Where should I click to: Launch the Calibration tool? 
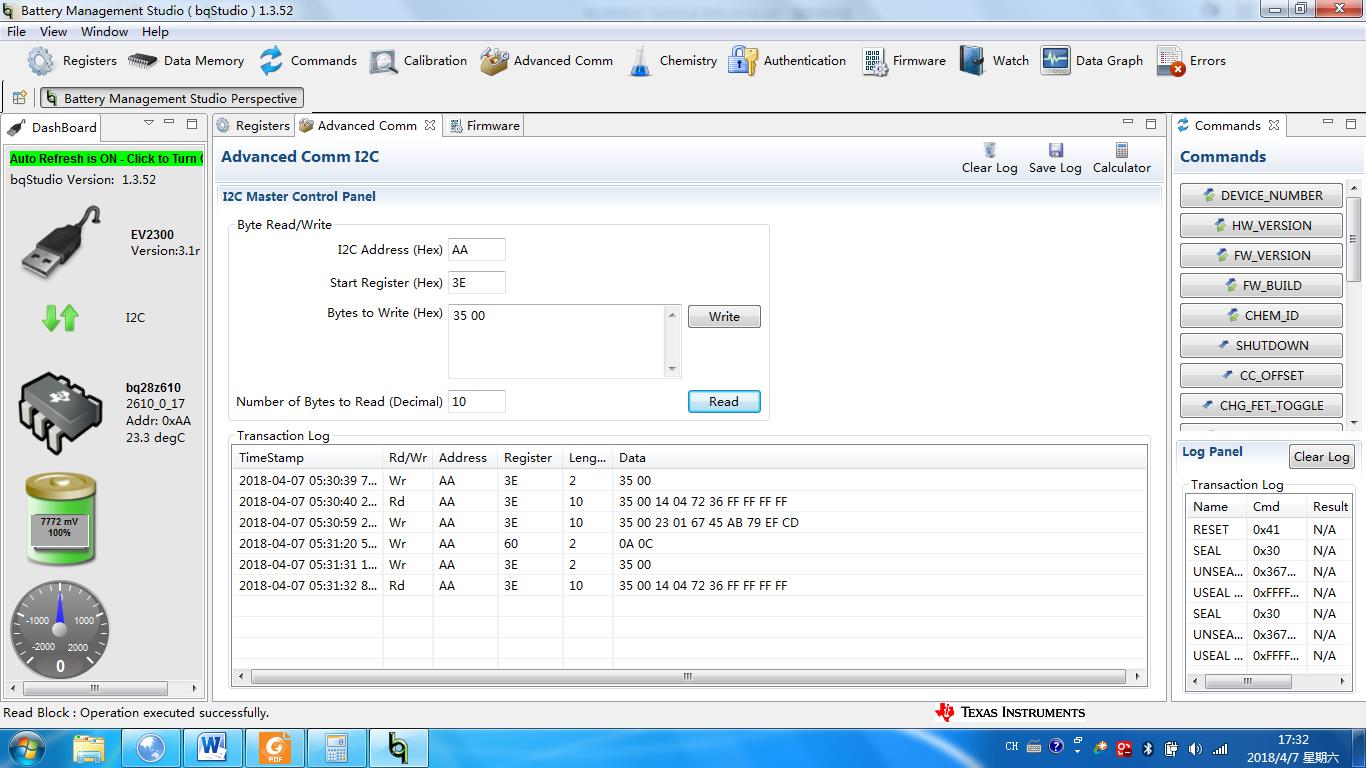(417, 61)
